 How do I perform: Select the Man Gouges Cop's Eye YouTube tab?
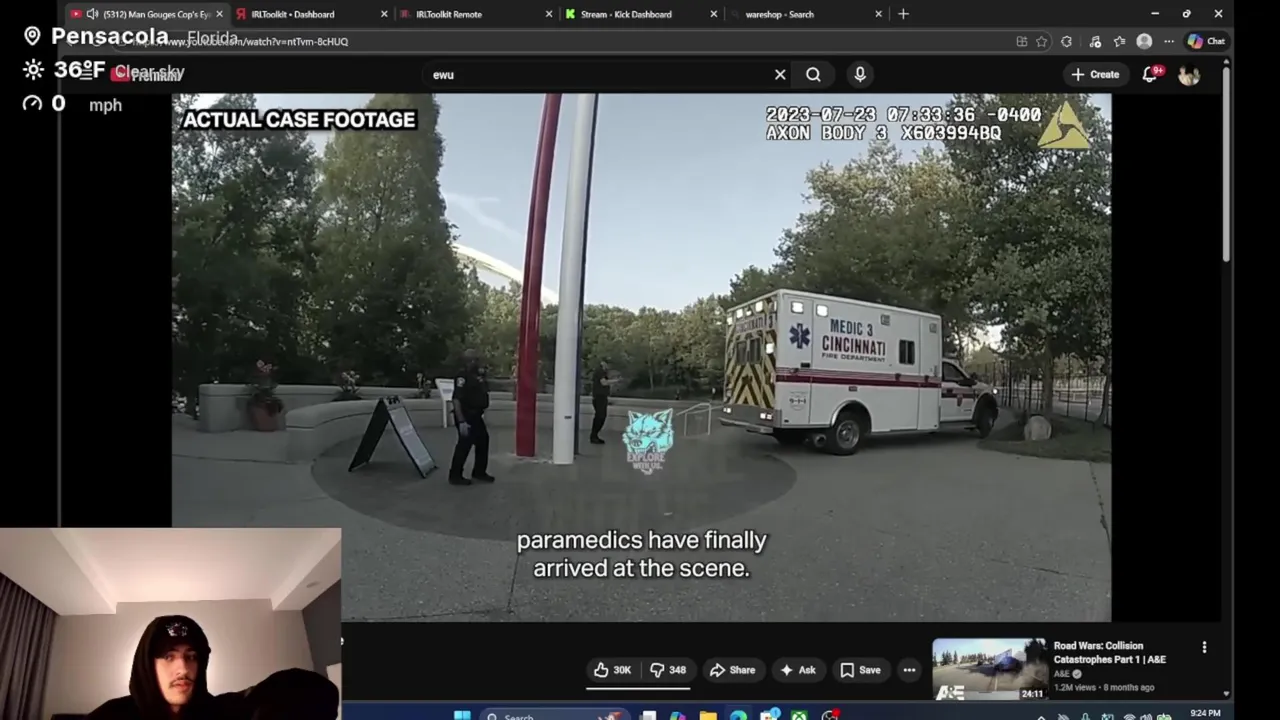point(147,14)
